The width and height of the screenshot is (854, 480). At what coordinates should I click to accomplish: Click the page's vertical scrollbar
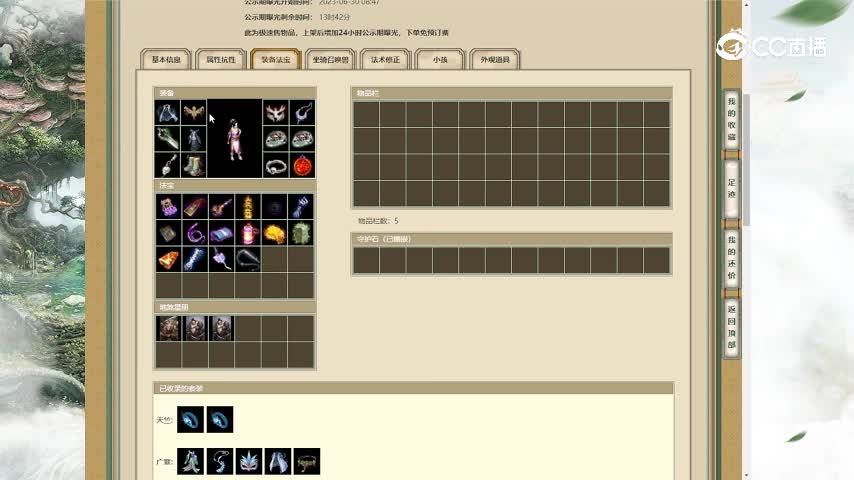[x=746, y=159]
